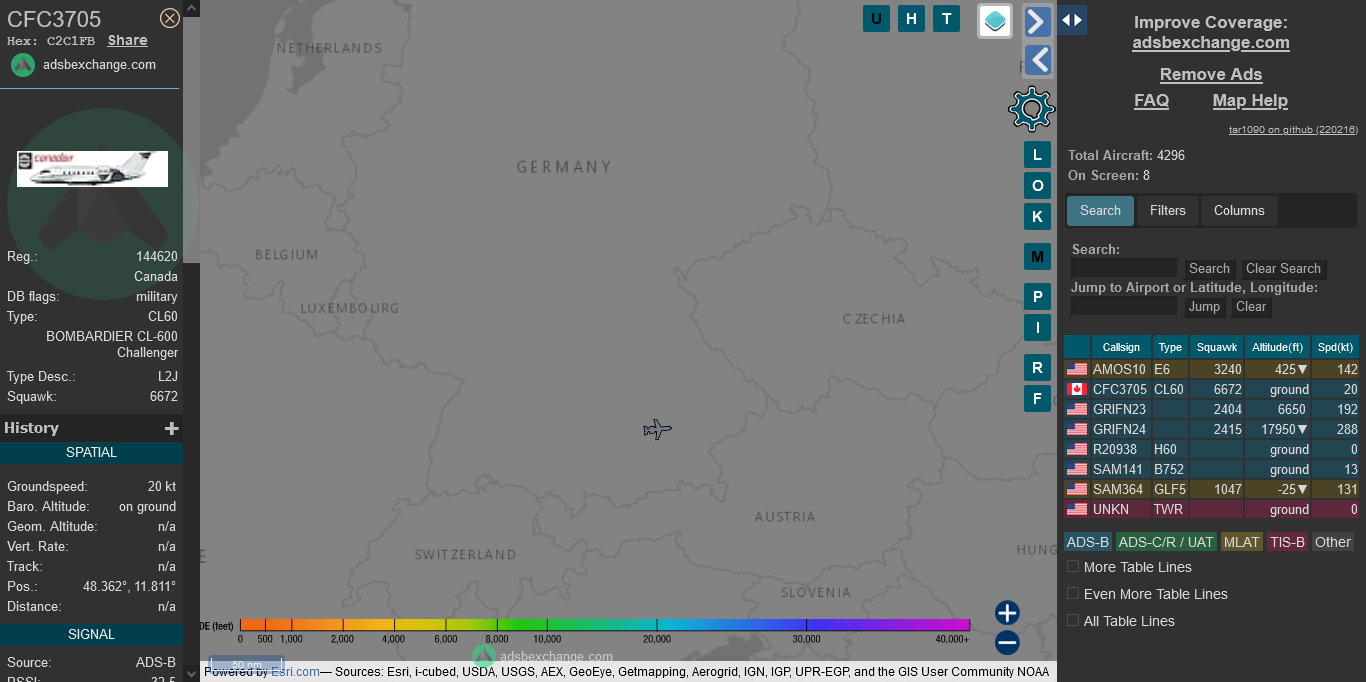Image resolution: width=1366 pixels, height=682 pixels.
Task: Select the aircraft icon on the map
Action: point(657,429)
